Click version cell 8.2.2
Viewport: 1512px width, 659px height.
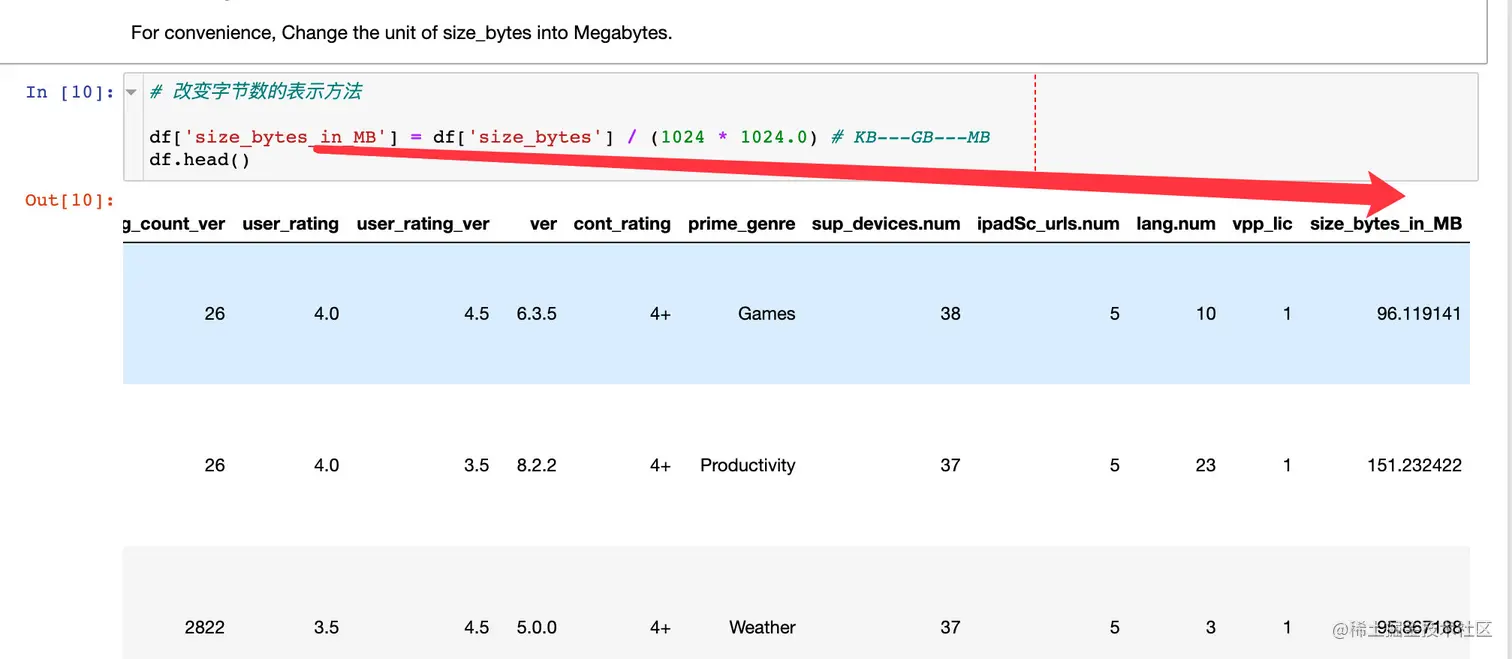pos(537,466)
